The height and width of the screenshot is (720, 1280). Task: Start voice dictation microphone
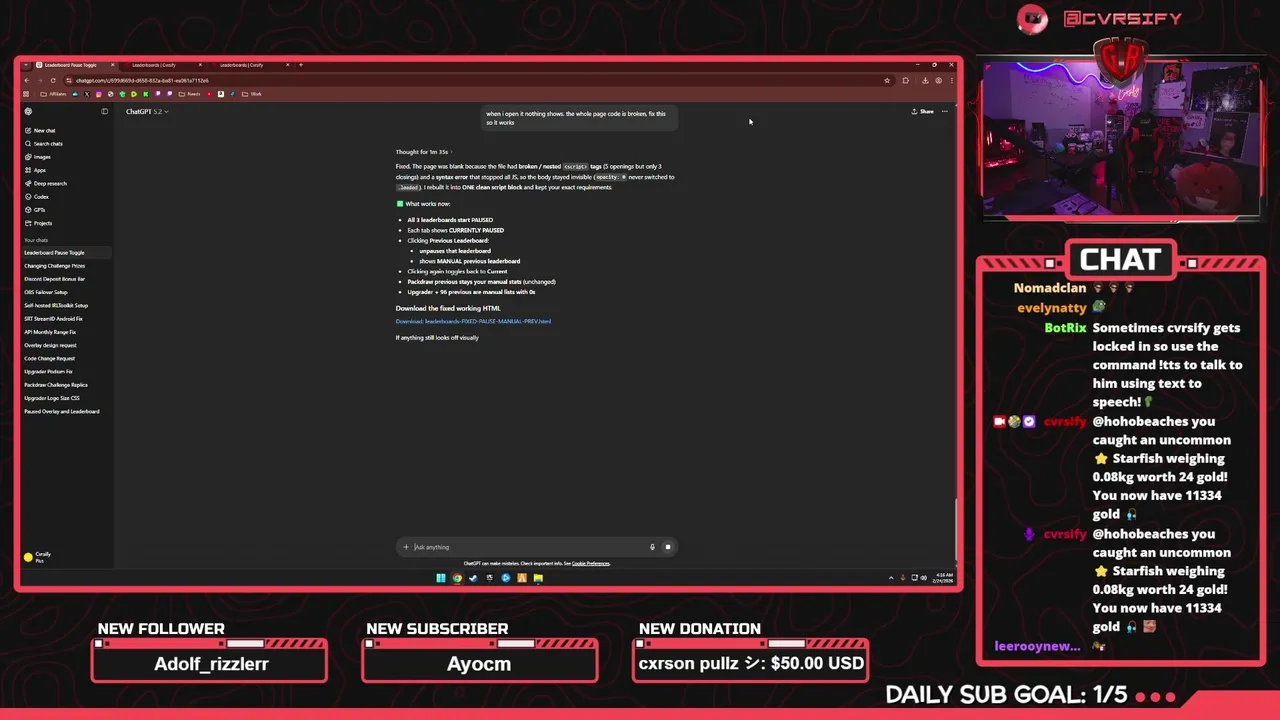tap(652, 547)
